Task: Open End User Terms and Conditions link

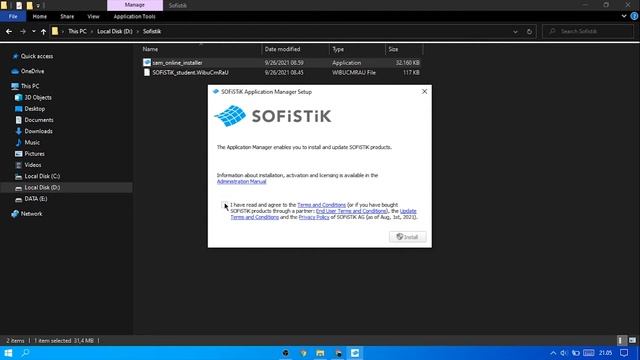Action: coord(351,211)
